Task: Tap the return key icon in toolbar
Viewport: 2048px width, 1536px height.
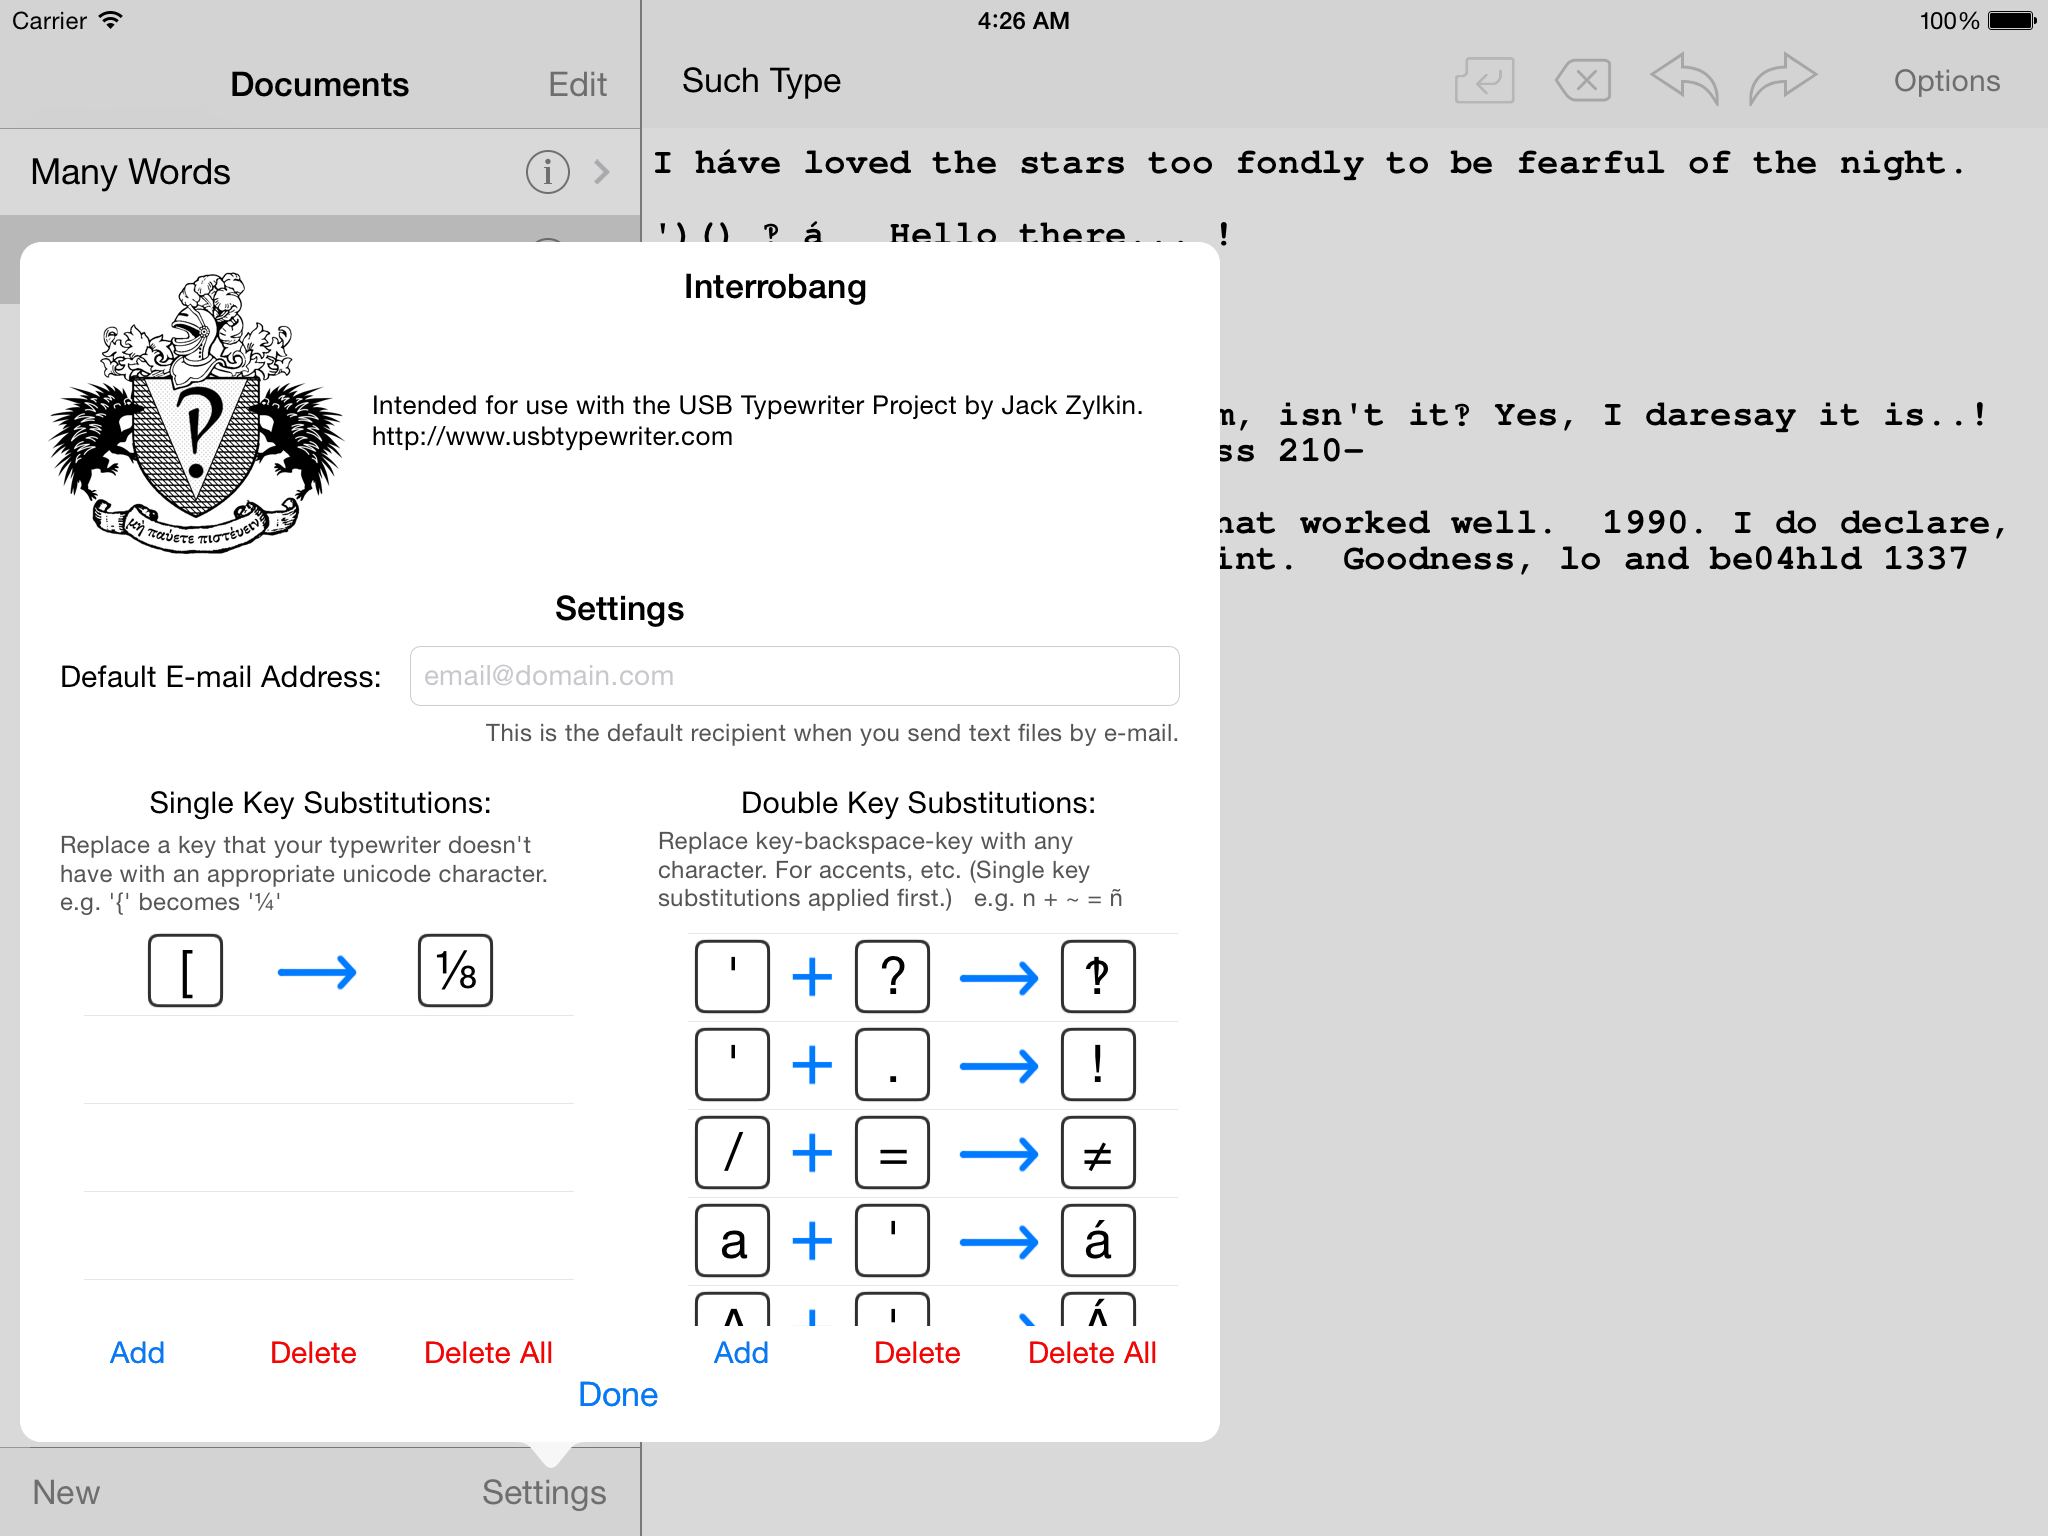Action: tap(1484, 80)
